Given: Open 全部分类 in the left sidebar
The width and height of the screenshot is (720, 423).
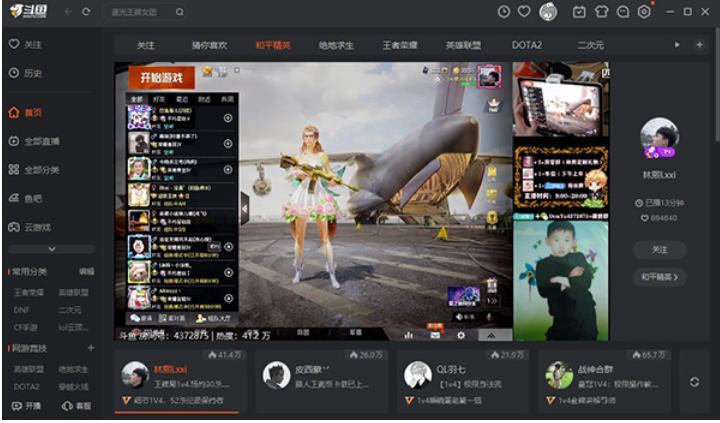Looking at the screenshot, I should tap(34, 170).
